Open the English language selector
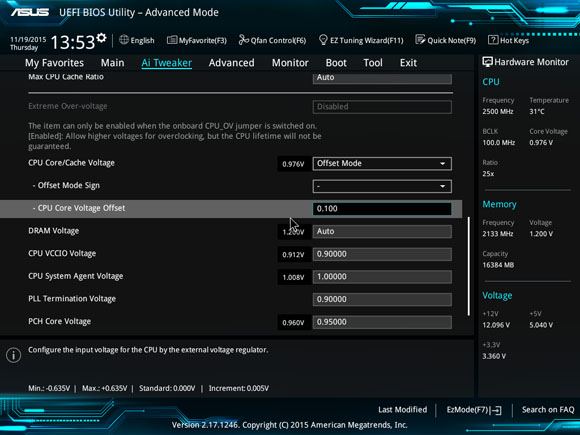 136,40
